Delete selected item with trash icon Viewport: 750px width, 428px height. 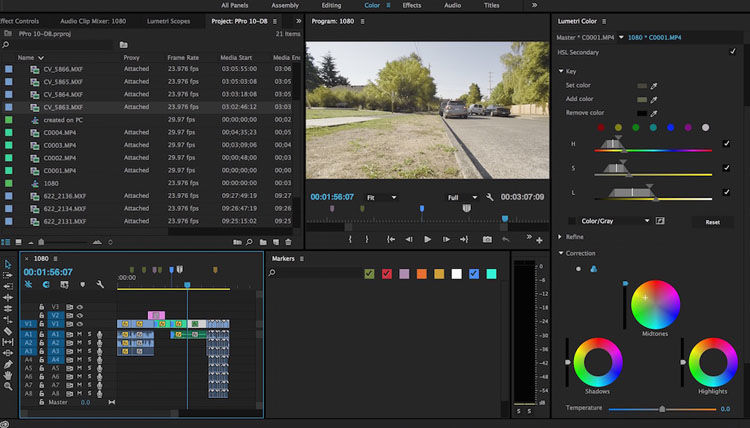[x=288, y=242]
